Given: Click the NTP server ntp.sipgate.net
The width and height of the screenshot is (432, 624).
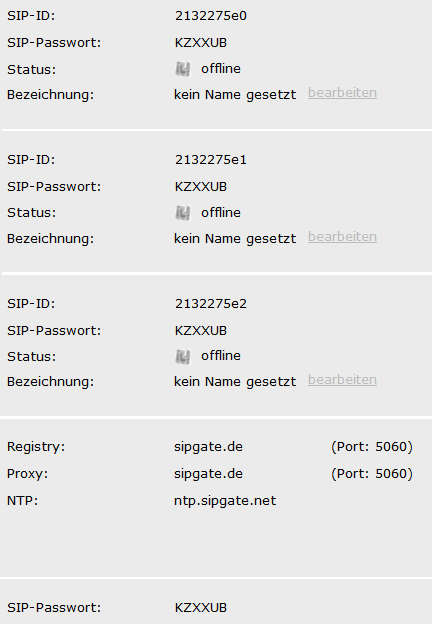Looking at the screenshot, I should point(225,501).
